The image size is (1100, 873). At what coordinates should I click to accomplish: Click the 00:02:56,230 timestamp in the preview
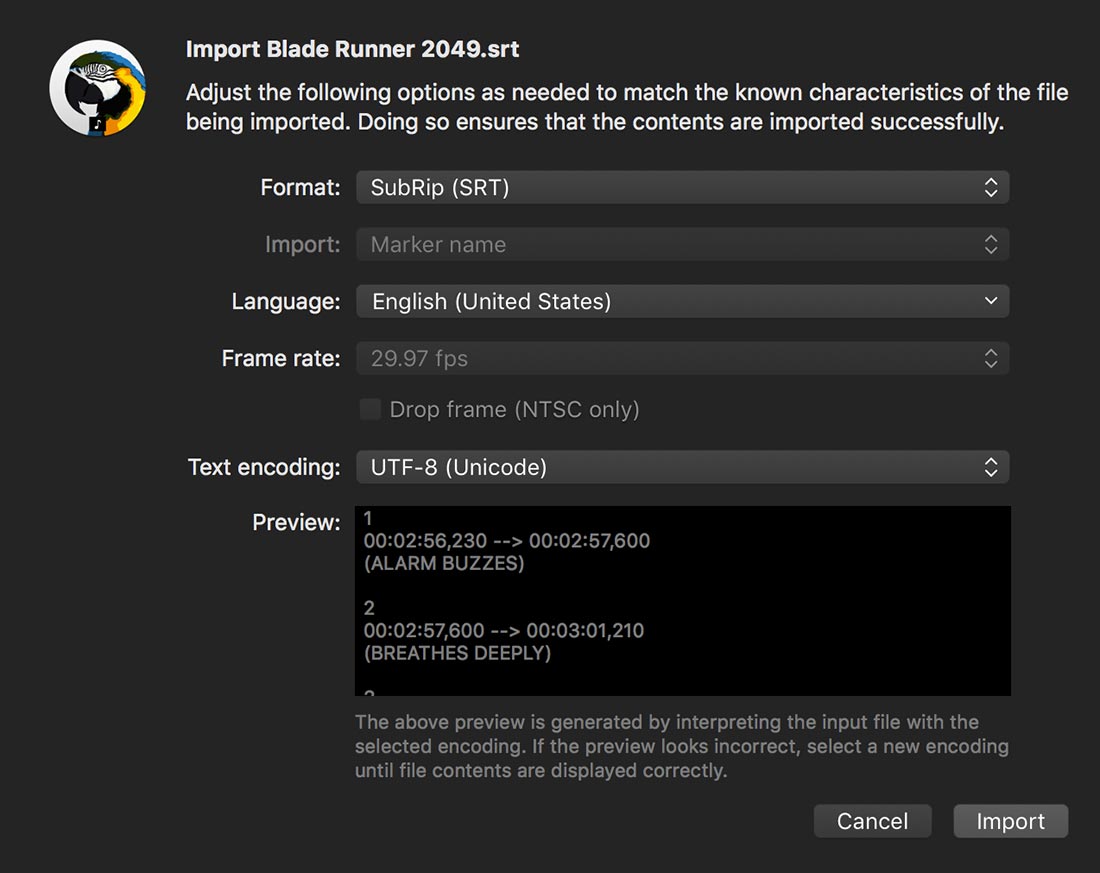click(x=425, y=541)
